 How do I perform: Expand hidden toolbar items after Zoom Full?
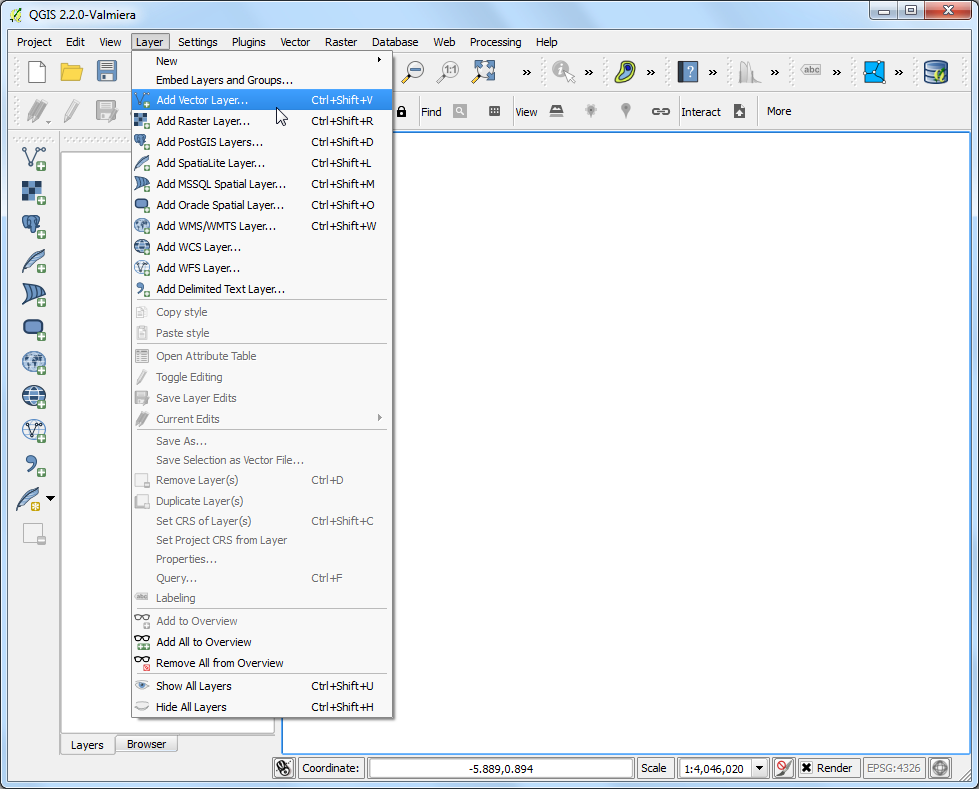pyautogui.click(x=526, y=72)
